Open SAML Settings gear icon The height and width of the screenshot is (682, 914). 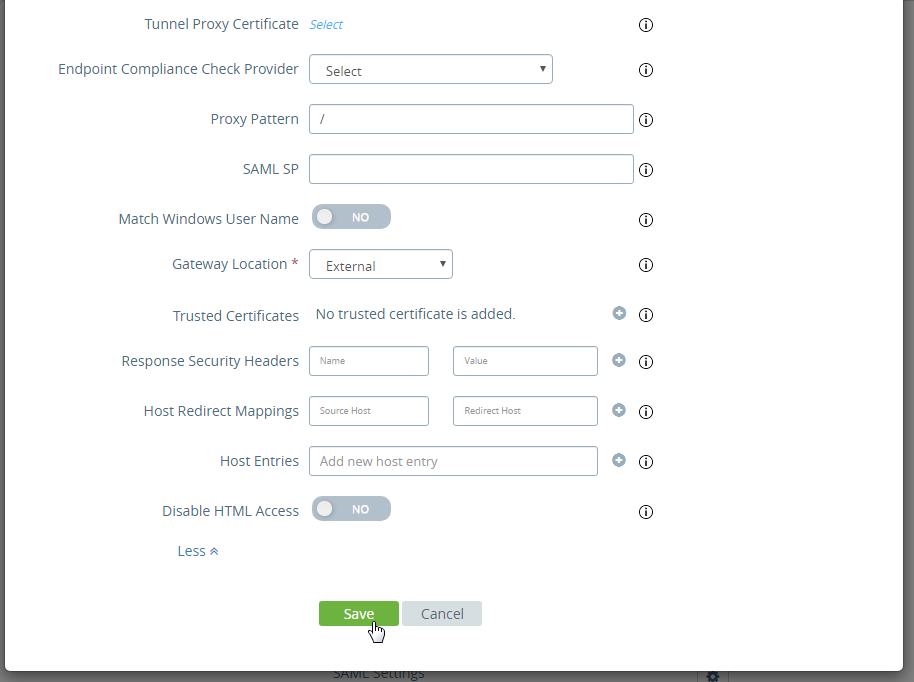[x=713, y=676]
